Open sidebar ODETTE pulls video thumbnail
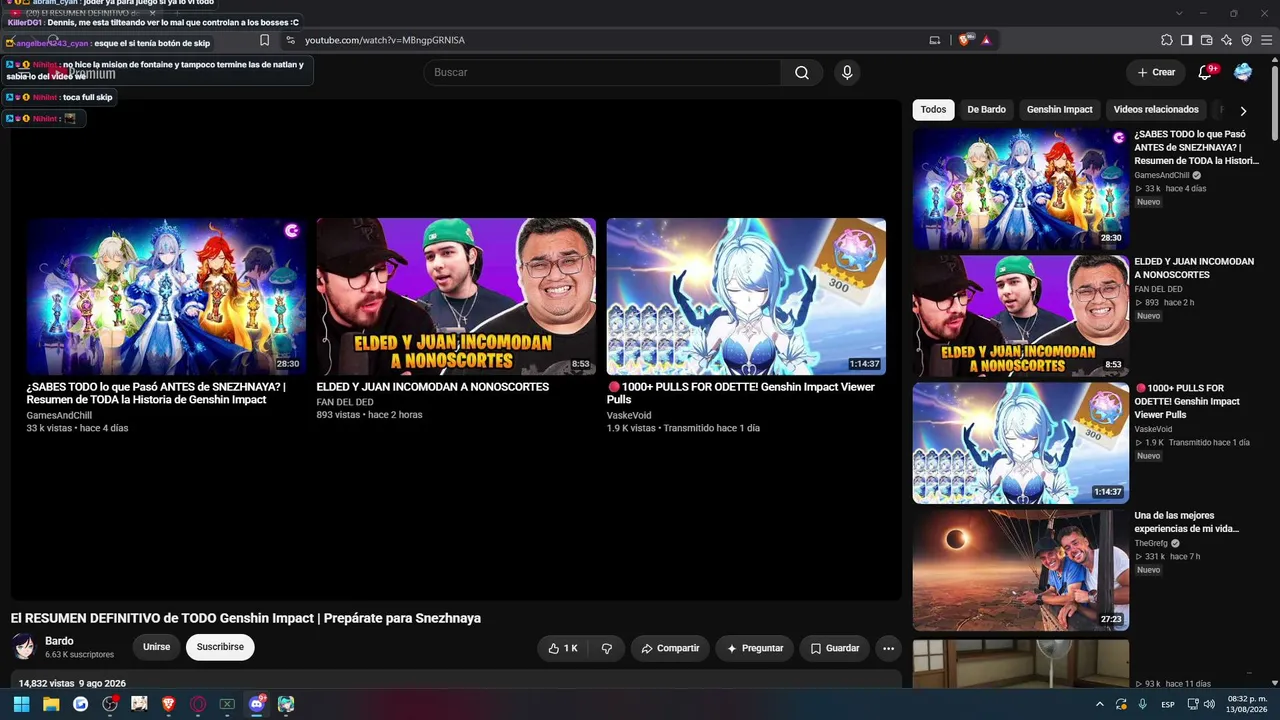This screenshot has width=1280, height=720. [x=1021, y=443]
